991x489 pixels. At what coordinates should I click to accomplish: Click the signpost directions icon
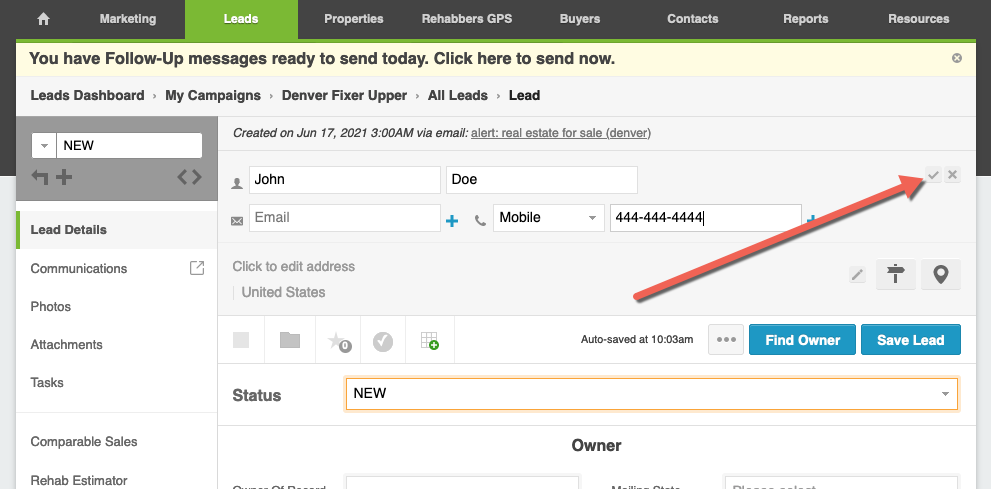coord(896,275)
